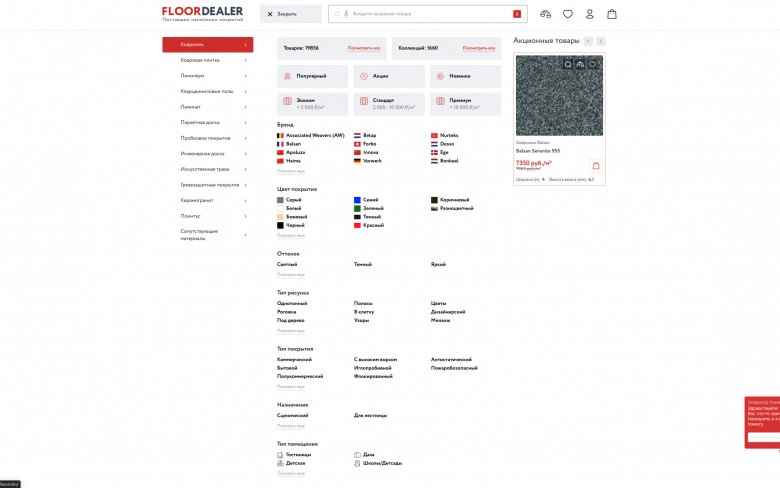Click the Популярный filter tile
Image resolution: width=780 pixels, height=488 pixels.
coord(312,76)
